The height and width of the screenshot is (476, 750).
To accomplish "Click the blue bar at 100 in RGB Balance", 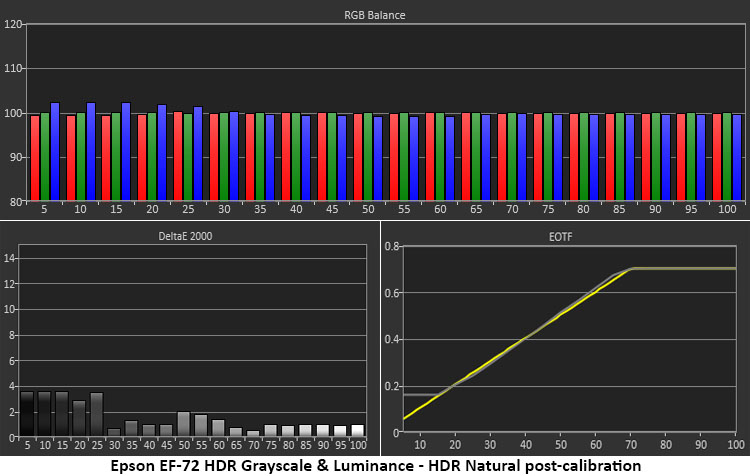I will (737, 157).
